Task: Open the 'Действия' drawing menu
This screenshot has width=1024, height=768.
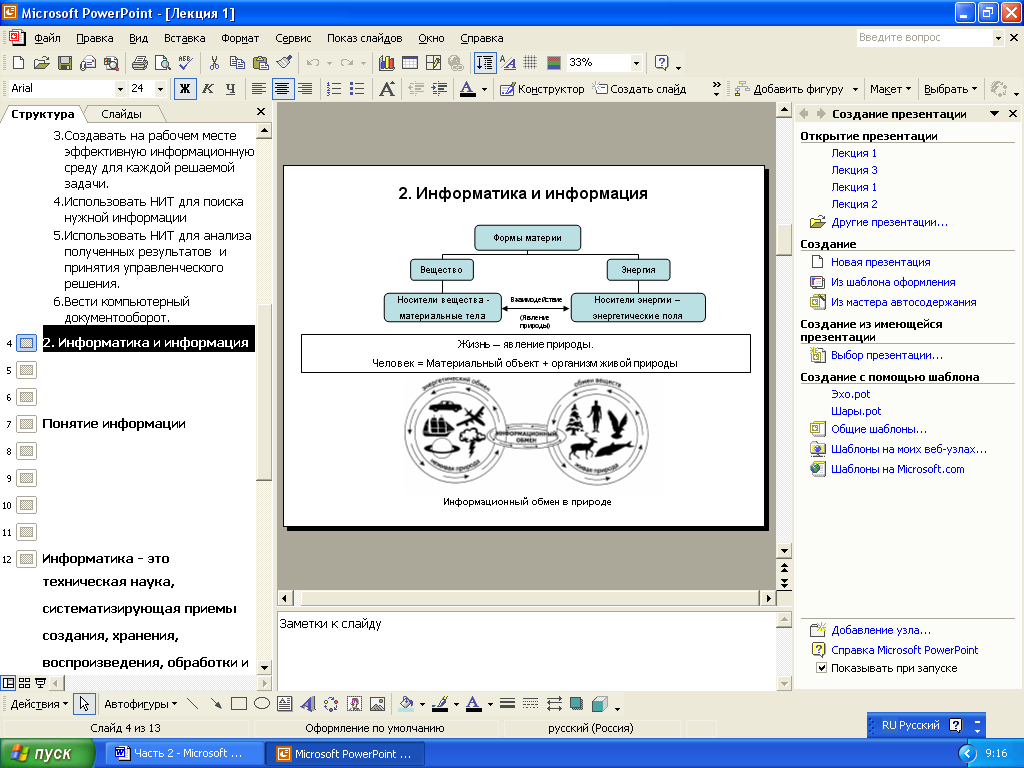Action: pyautogui.click(x=39, y=703)
